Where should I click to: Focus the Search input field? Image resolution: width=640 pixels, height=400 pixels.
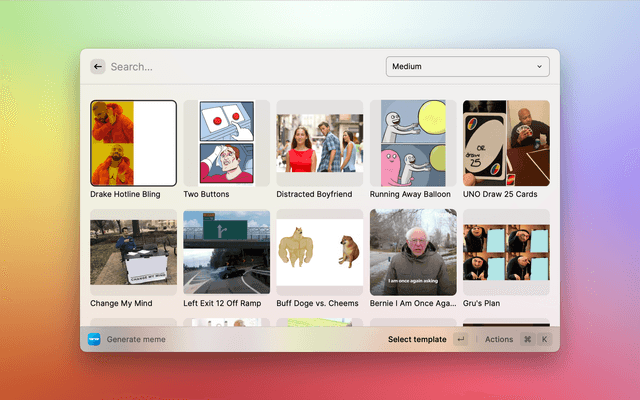240,67
